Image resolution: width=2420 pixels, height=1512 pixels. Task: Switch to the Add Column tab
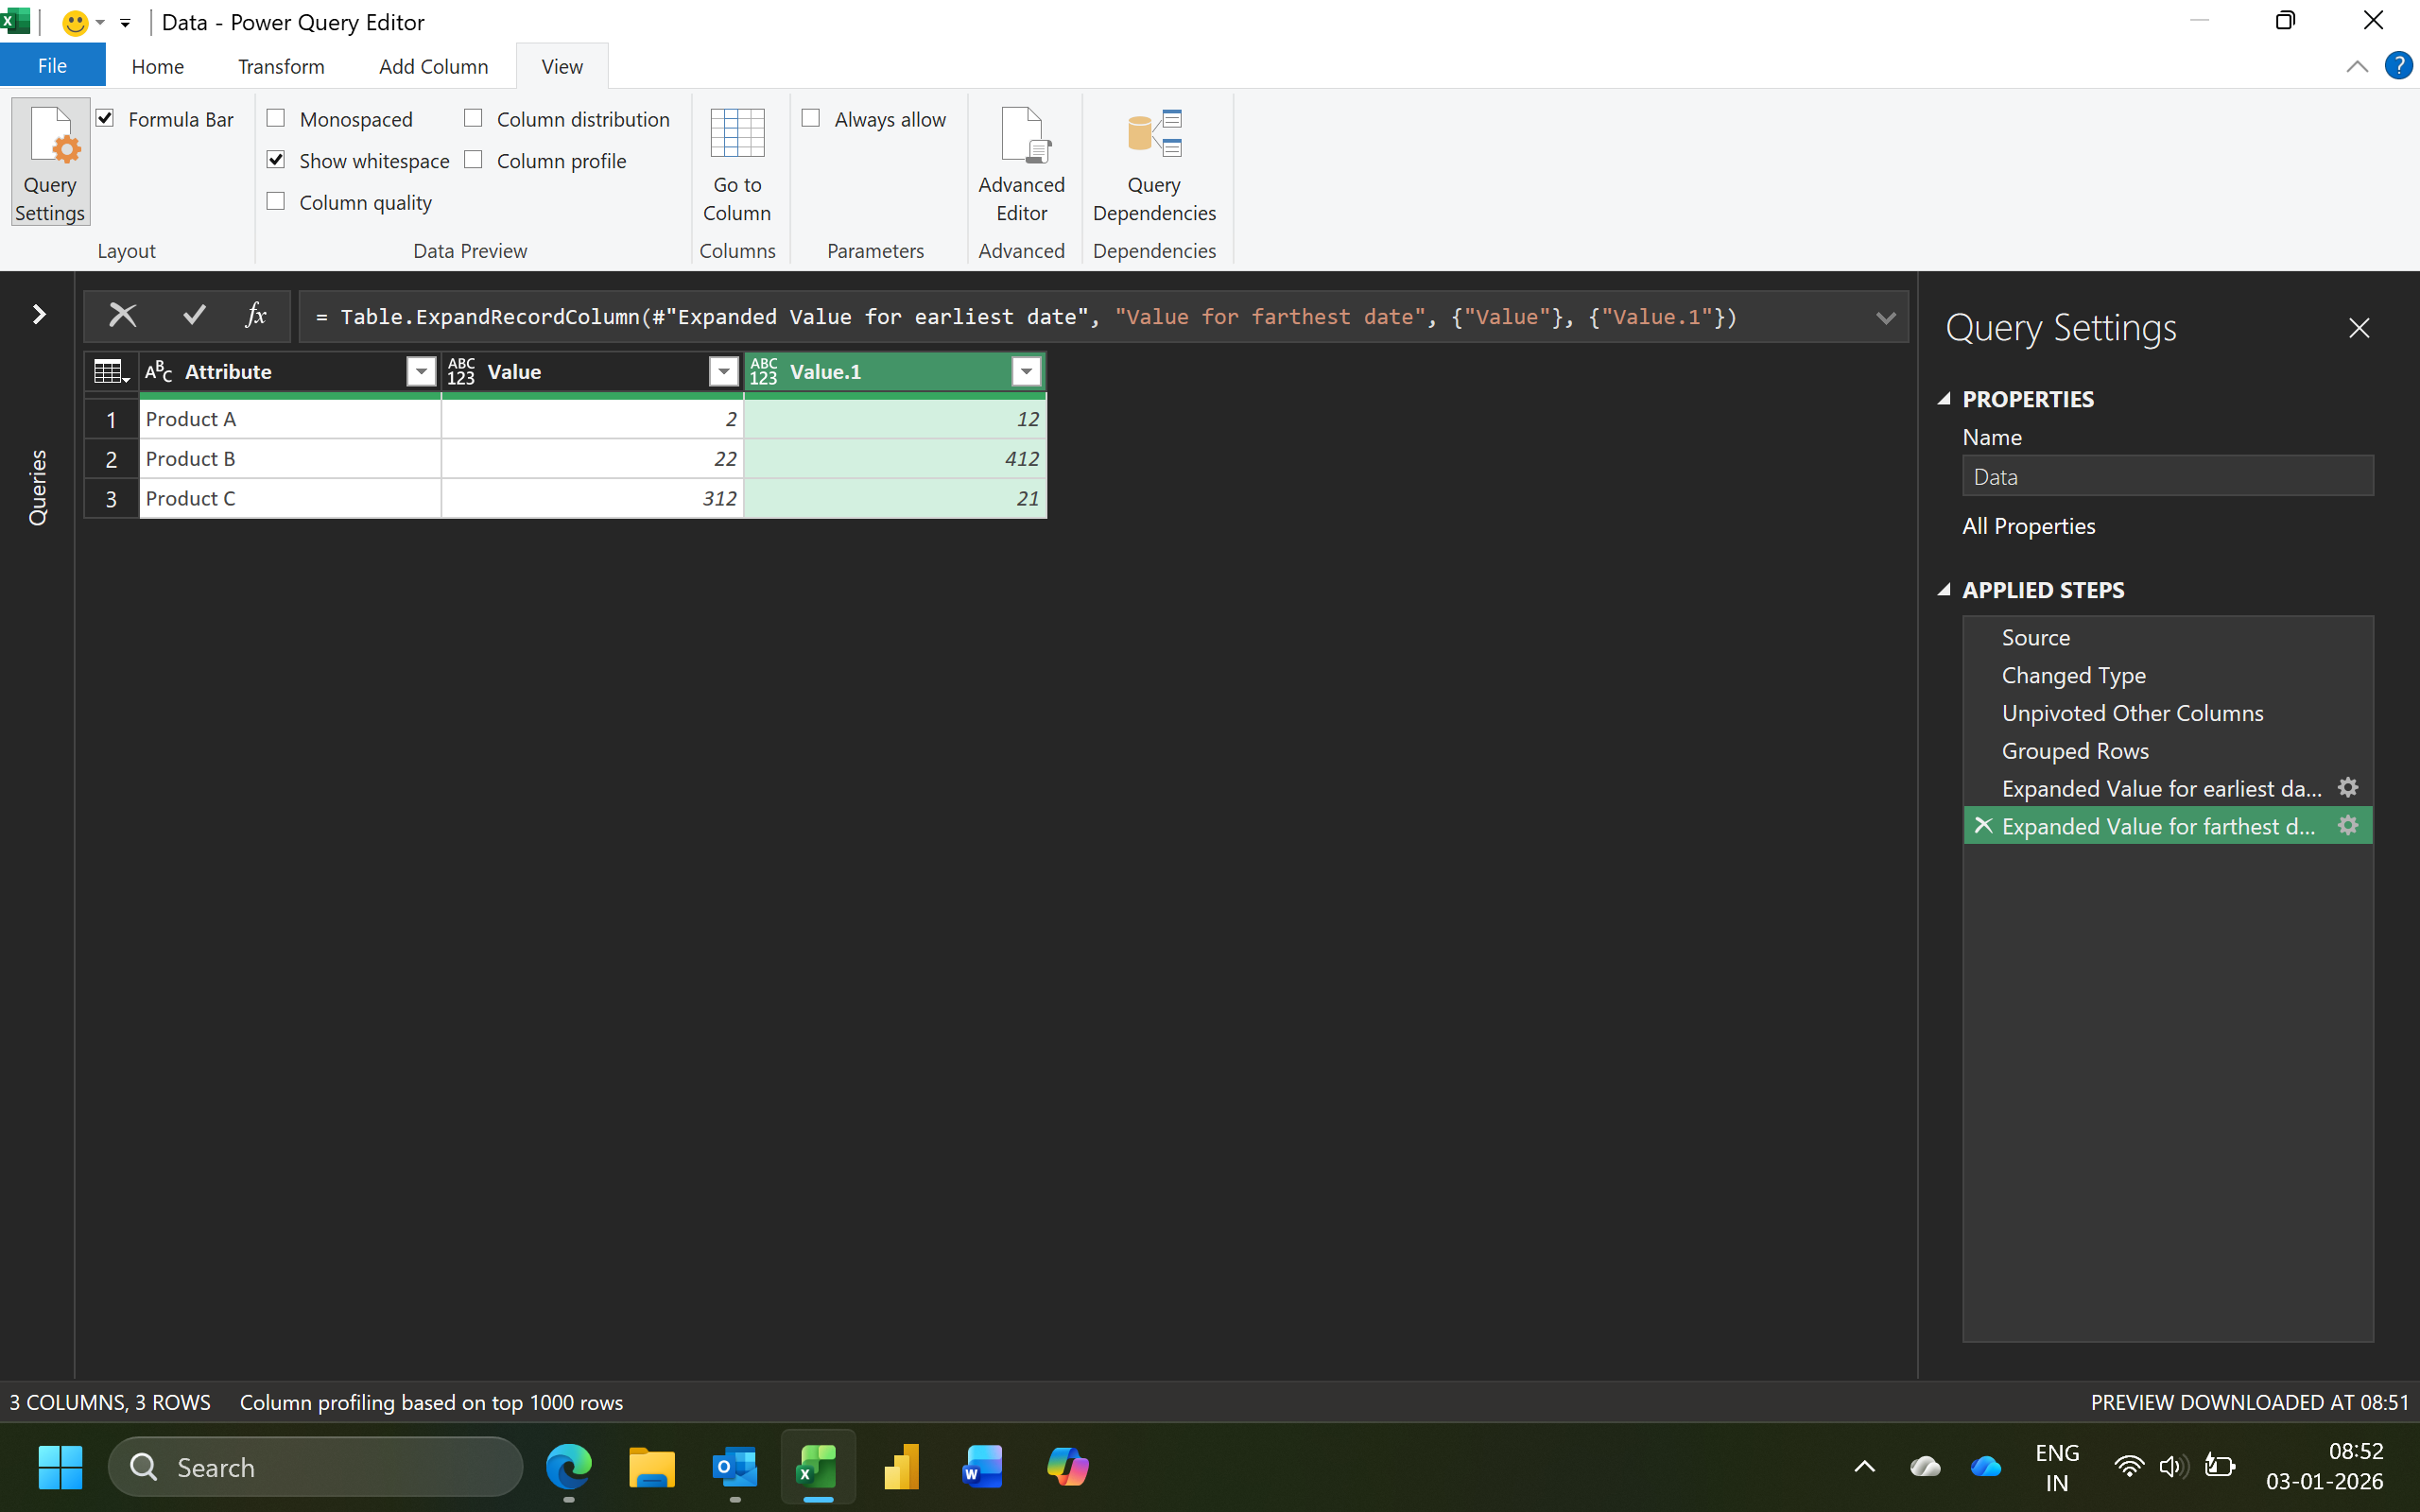click(433, 66)
